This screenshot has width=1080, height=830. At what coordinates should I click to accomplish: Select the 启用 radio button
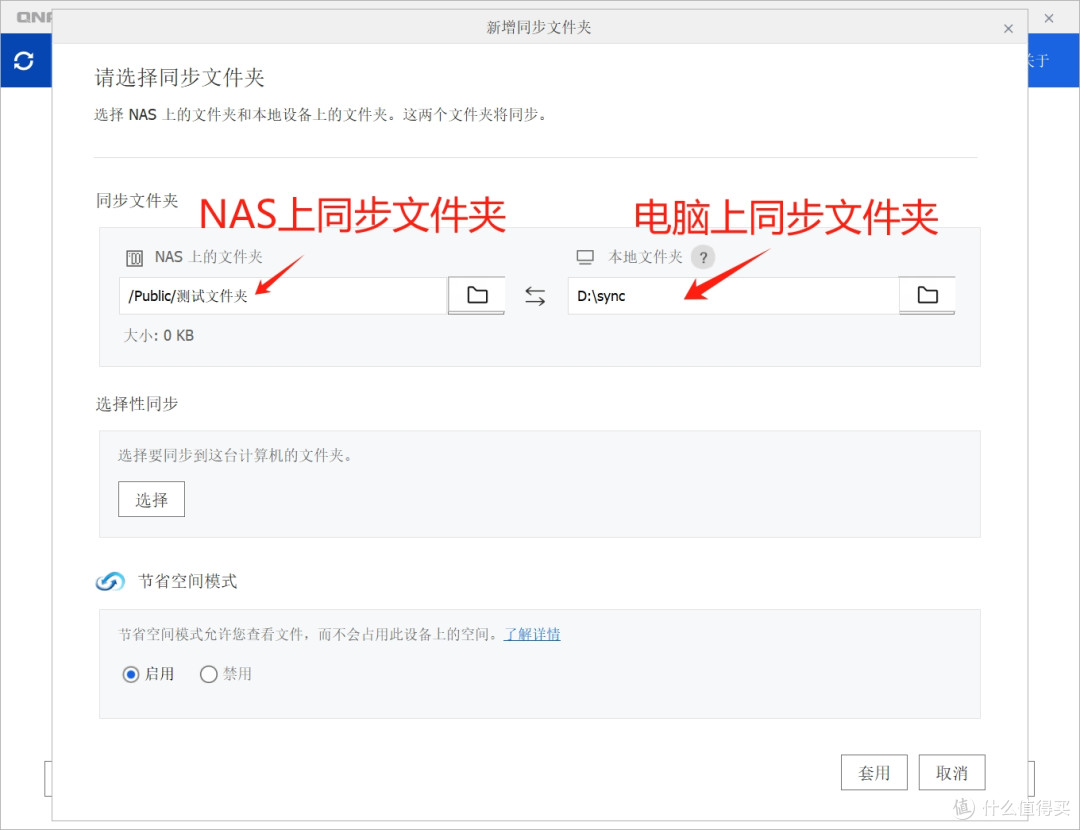pyautogui.click(x=131, y=674)
